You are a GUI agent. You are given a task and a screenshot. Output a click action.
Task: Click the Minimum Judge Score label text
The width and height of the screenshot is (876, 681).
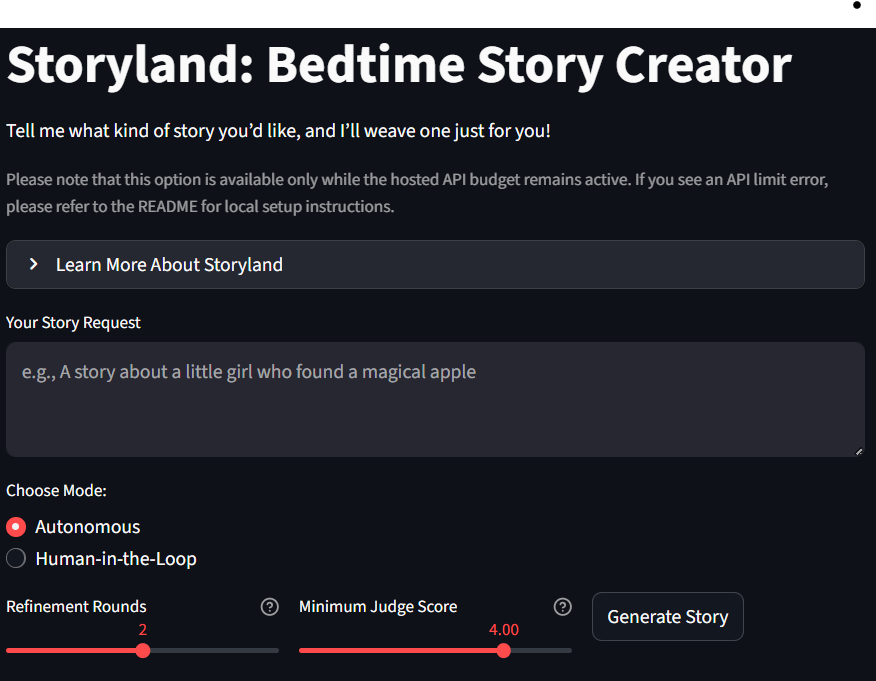378,607
